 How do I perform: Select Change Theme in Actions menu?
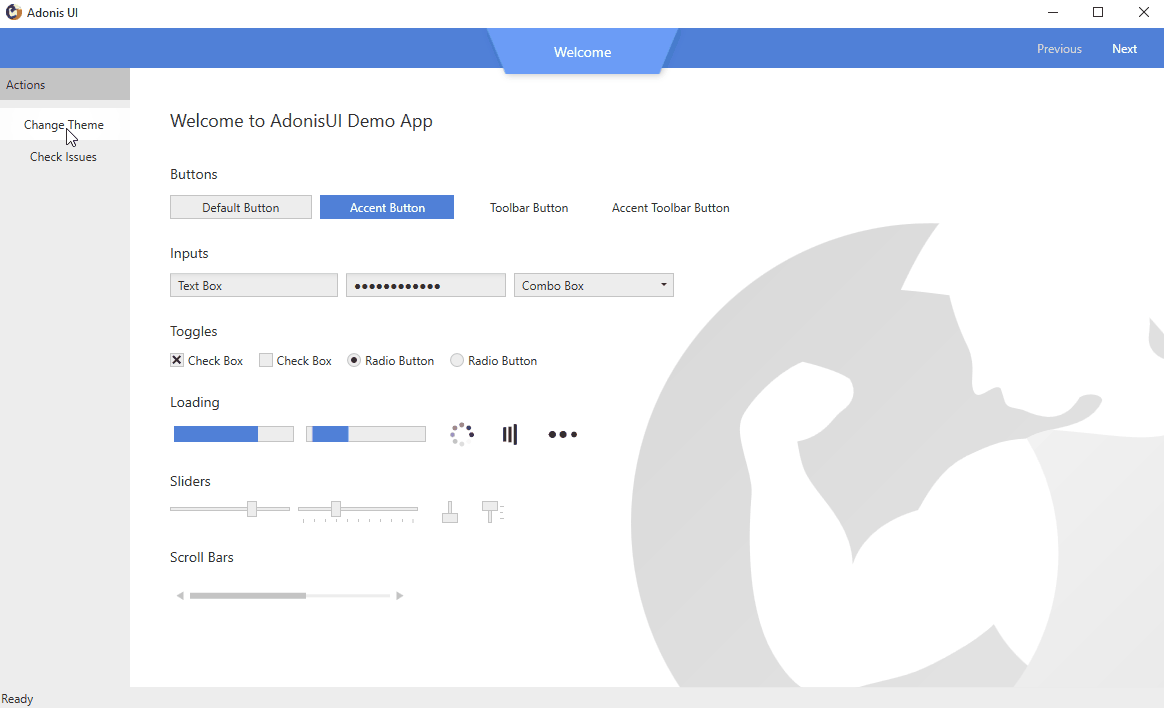click(65, 125)
